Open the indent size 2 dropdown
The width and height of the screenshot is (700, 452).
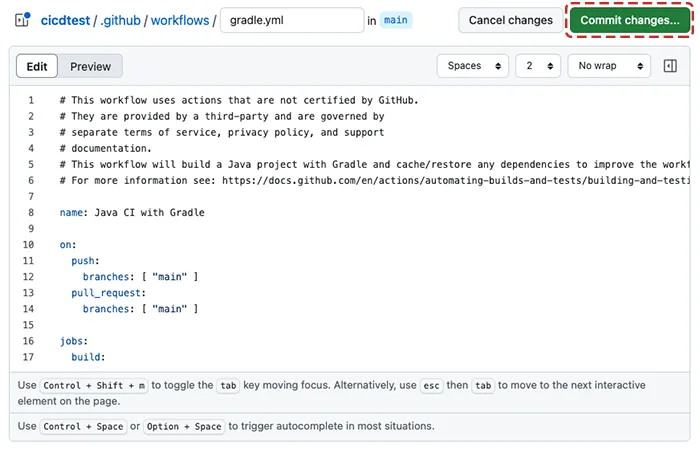click(x=538, y=66)
